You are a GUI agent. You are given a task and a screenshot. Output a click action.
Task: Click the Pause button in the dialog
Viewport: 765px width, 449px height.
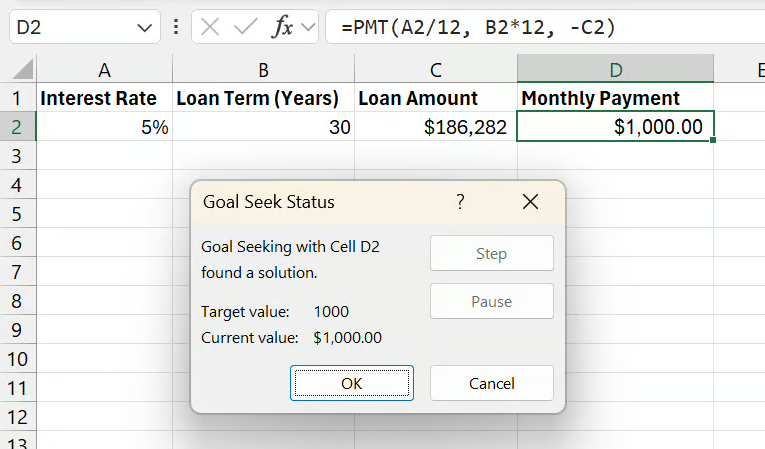[x=491, y=302]
